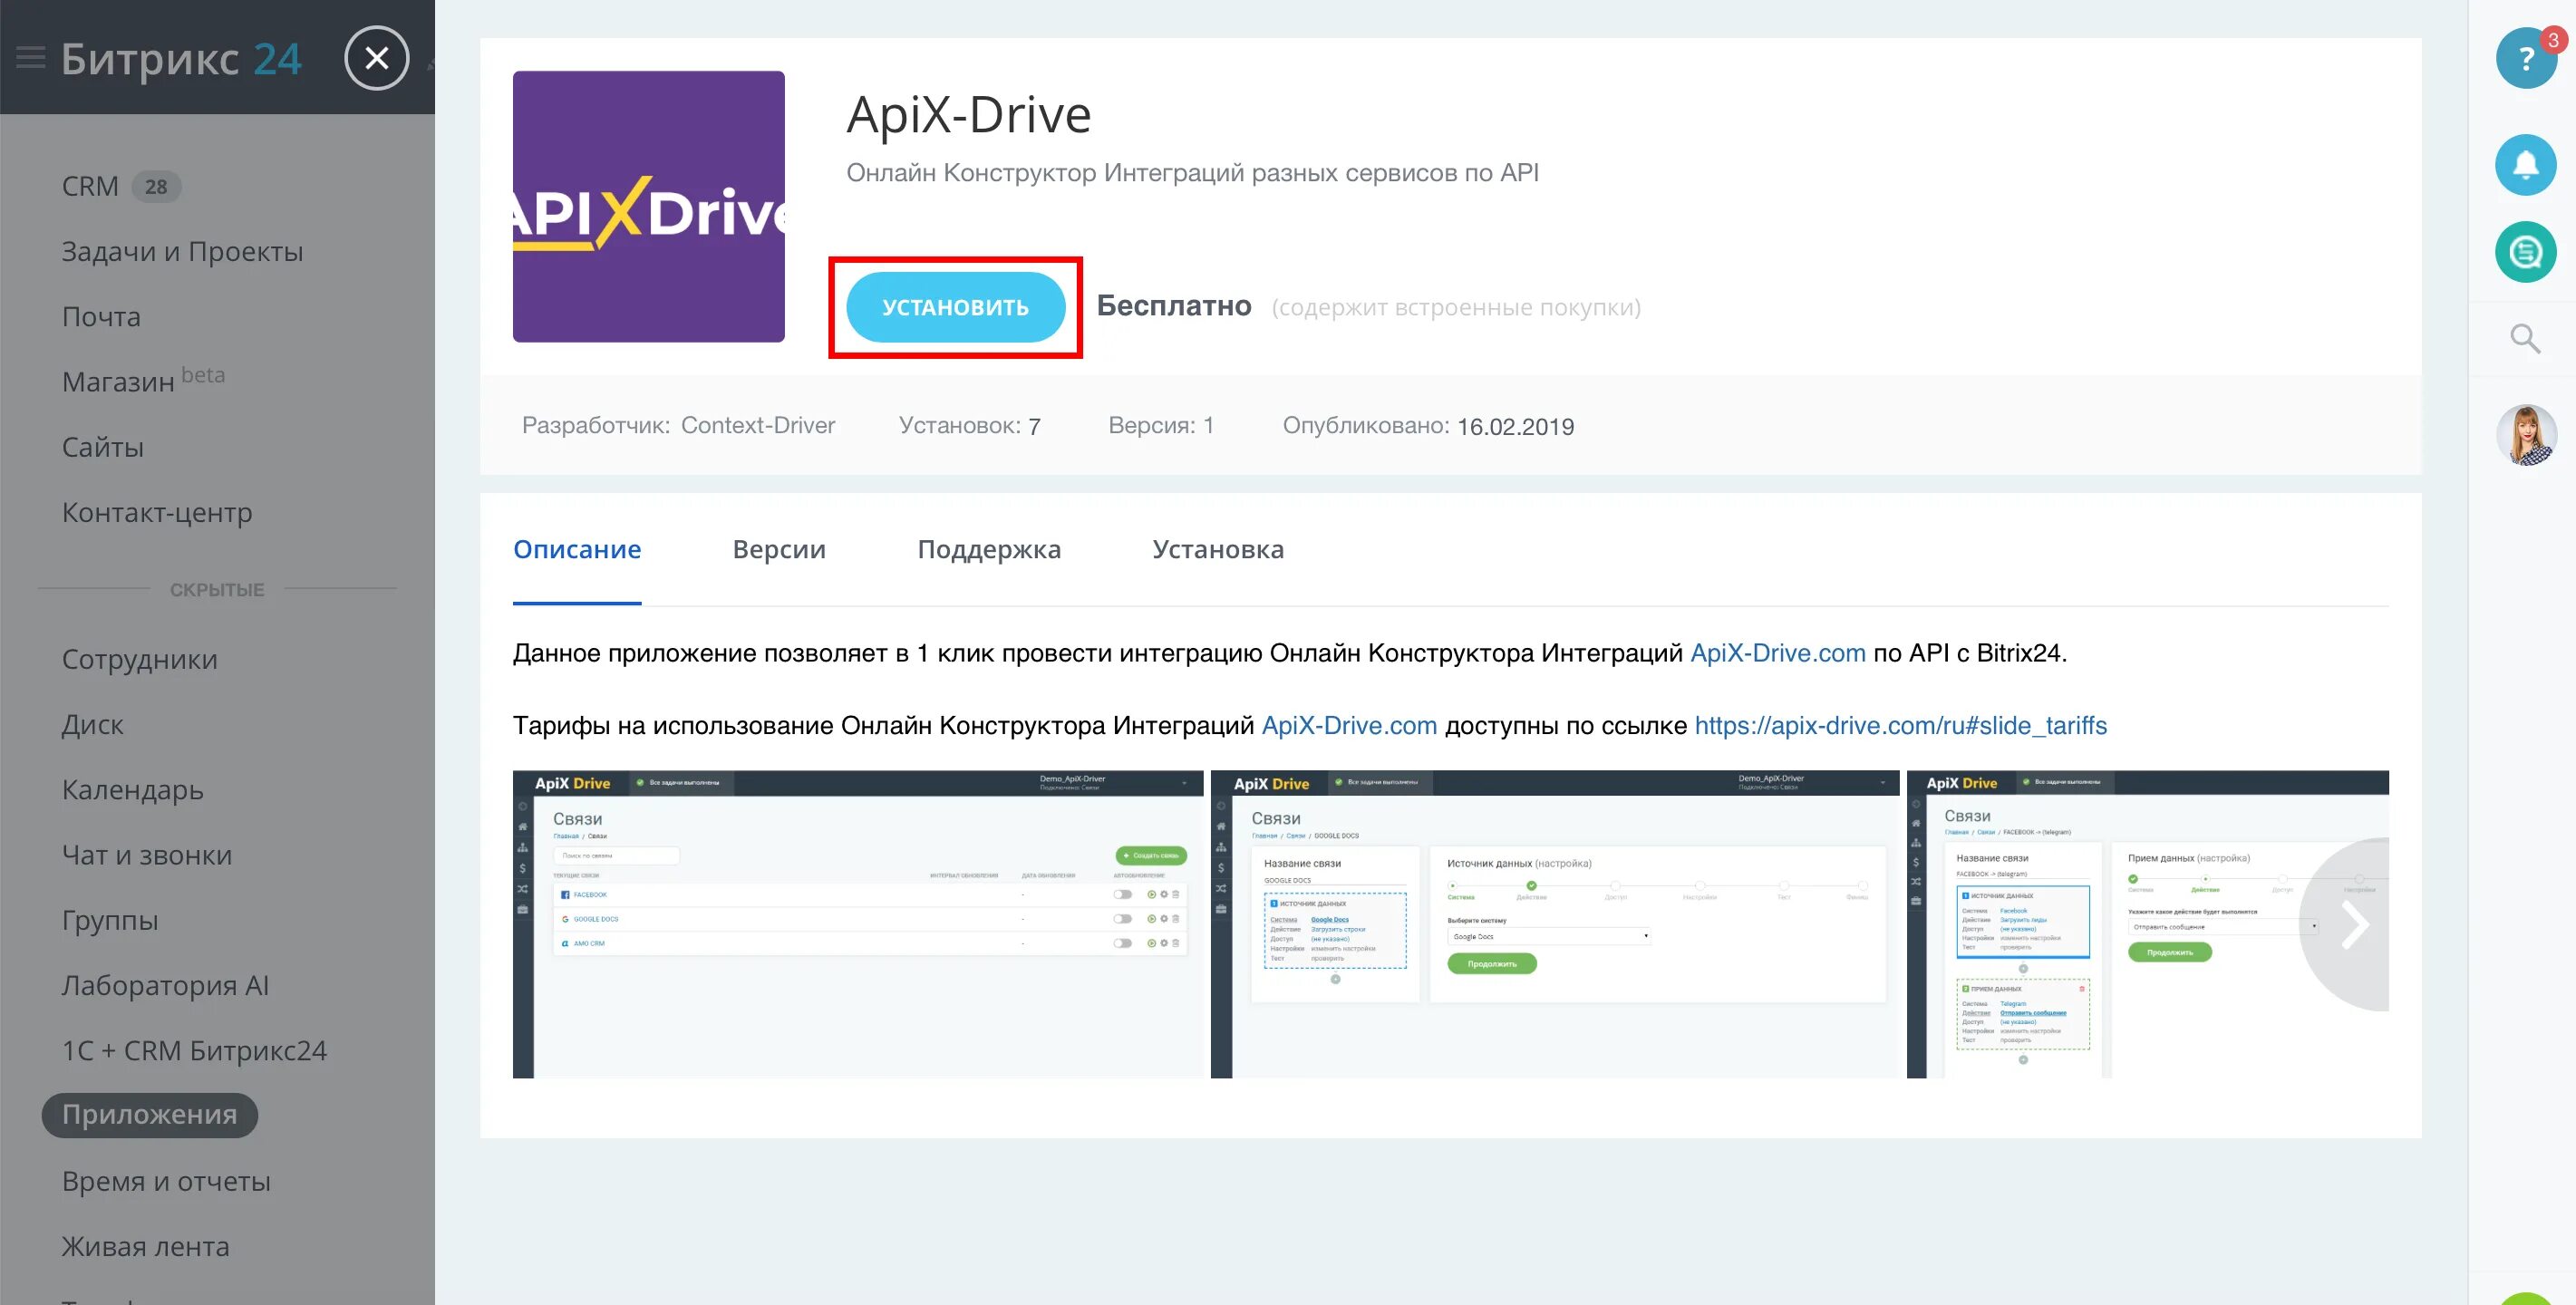The height and width of the screenshot is (1305, 2576).
Task: Open the Поддержка tab
Action: click(988, 549)
